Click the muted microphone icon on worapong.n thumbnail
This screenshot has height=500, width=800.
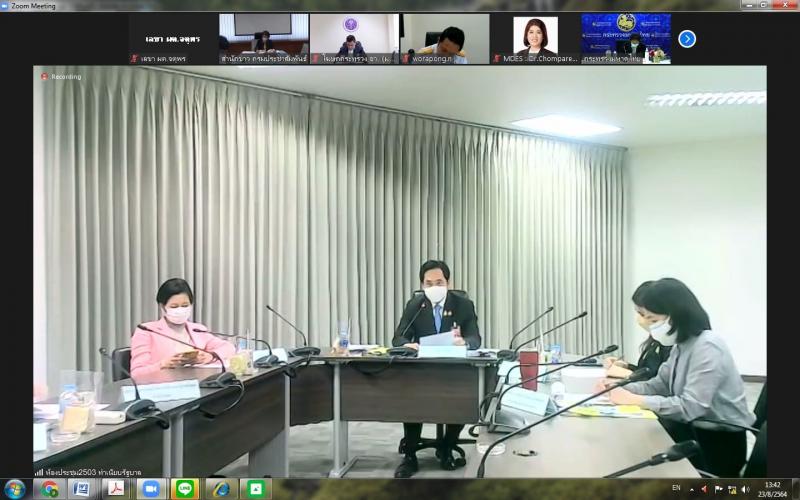(x=406, y=59)
